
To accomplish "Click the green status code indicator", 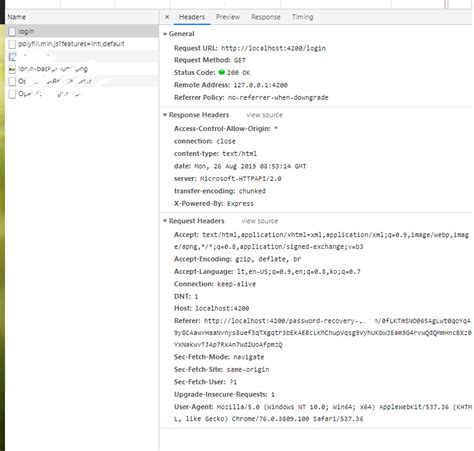I will tap(221, 72).
